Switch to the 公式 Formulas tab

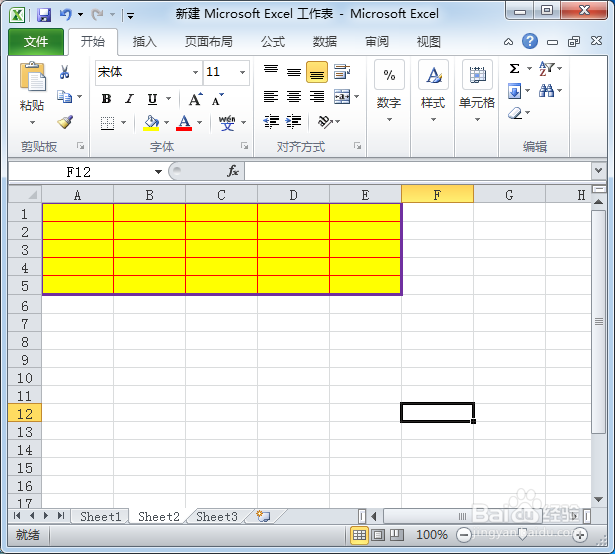pos(273,42)
